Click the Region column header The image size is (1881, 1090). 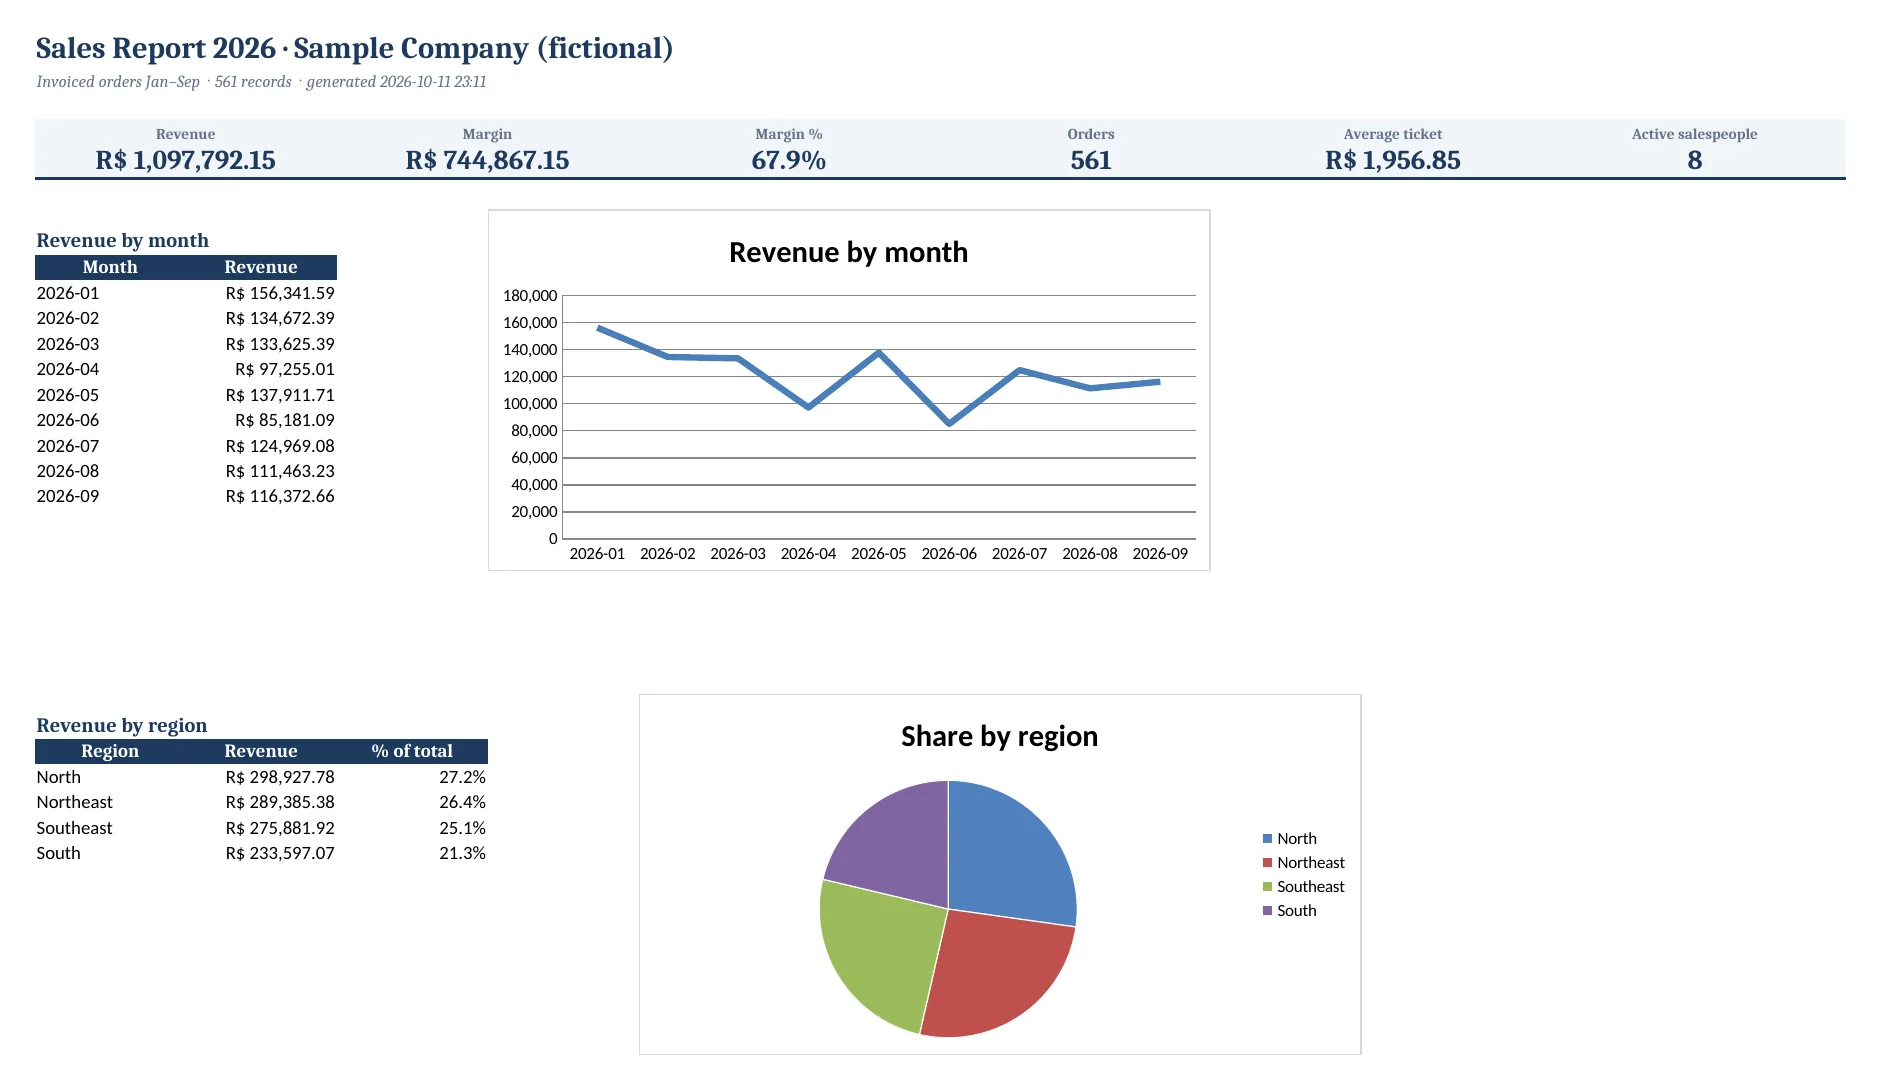(110, 751)
